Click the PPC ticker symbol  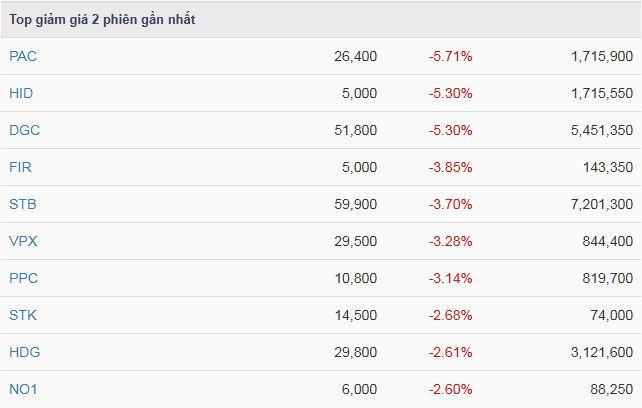tap(24, 278)
